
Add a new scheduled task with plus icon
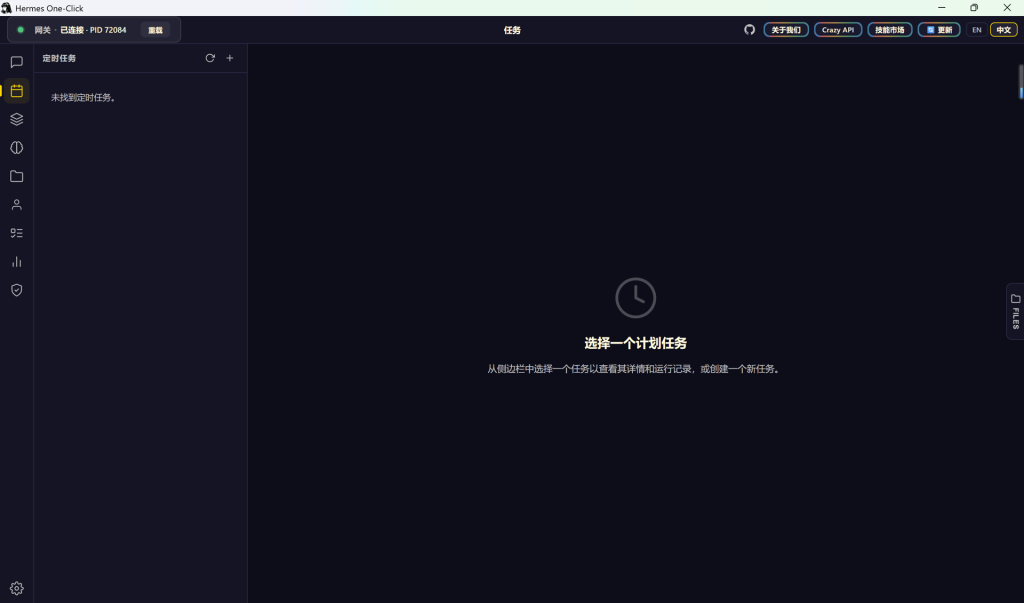click(230, 58)
